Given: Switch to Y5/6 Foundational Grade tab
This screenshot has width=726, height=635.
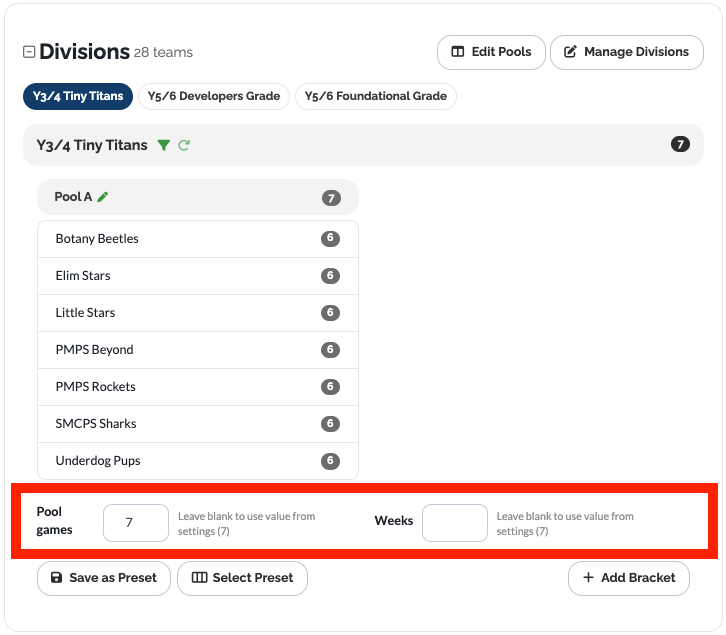Looking at the screenshot, I should point(376,96).
